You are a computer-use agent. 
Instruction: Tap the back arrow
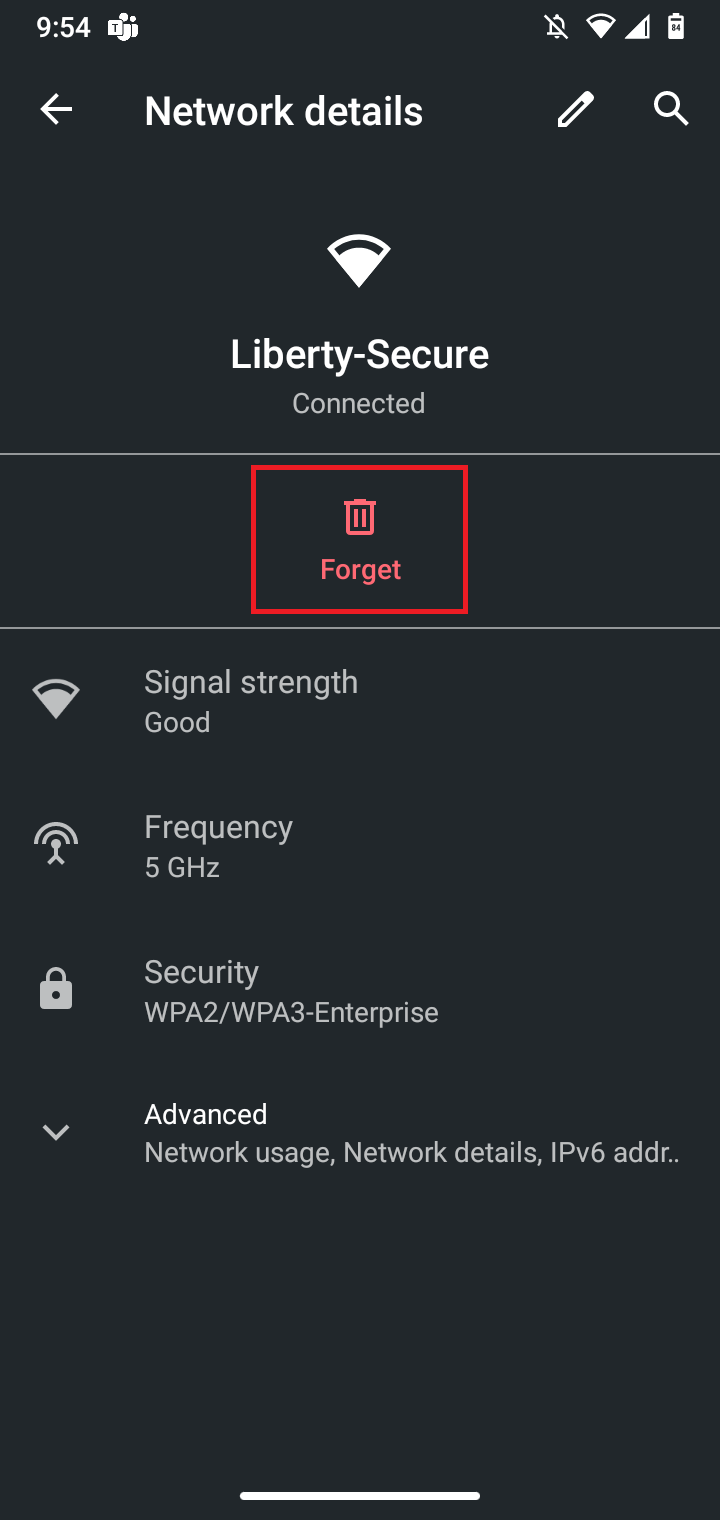coord(56,110)
